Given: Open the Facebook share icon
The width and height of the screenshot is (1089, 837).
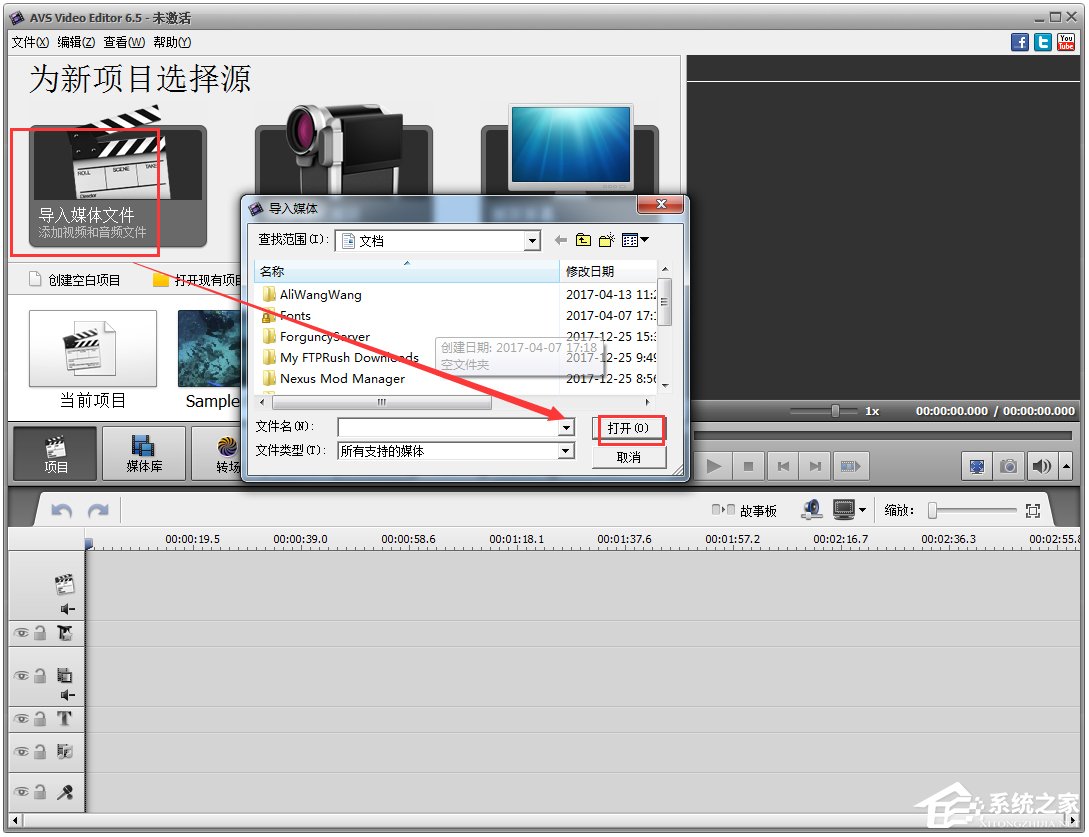Looking at the screenshot, I should pyautogui.click(x=1020, y=42).
